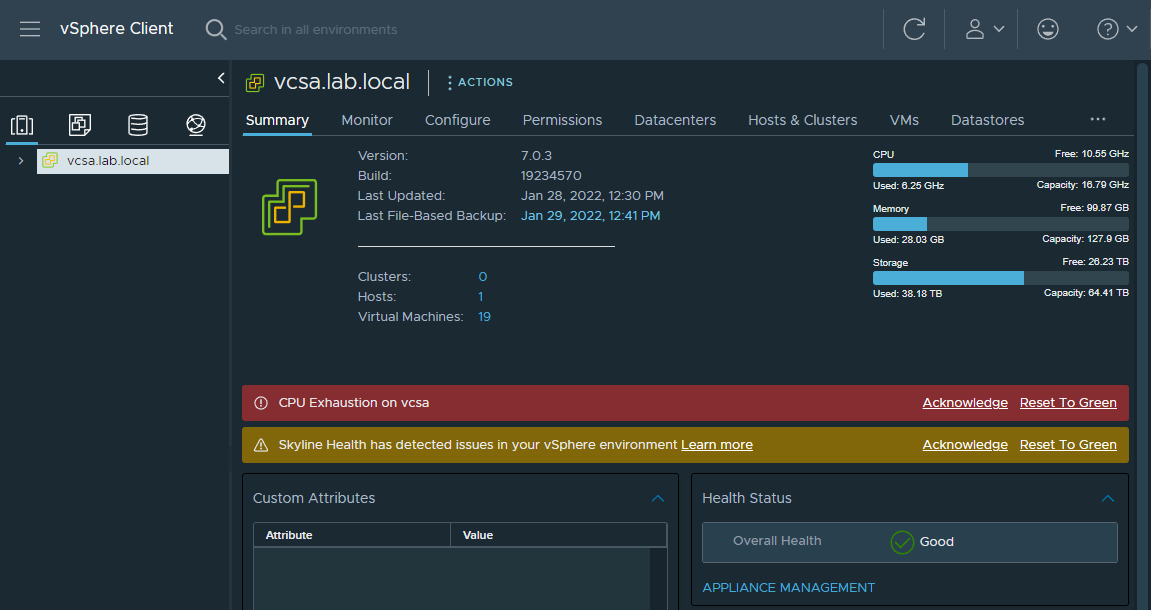Acknowledge the Skyline Health warning
This screenshot has width=1151, height=610.
965,445
